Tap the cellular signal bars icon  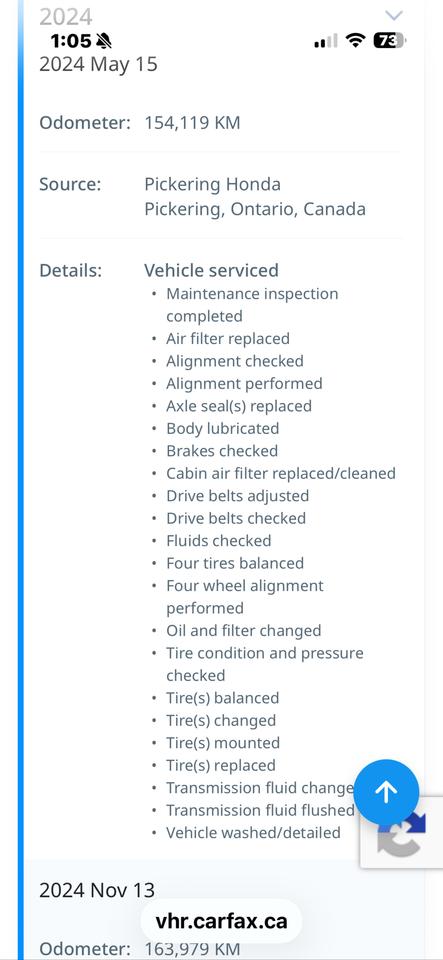326,42
